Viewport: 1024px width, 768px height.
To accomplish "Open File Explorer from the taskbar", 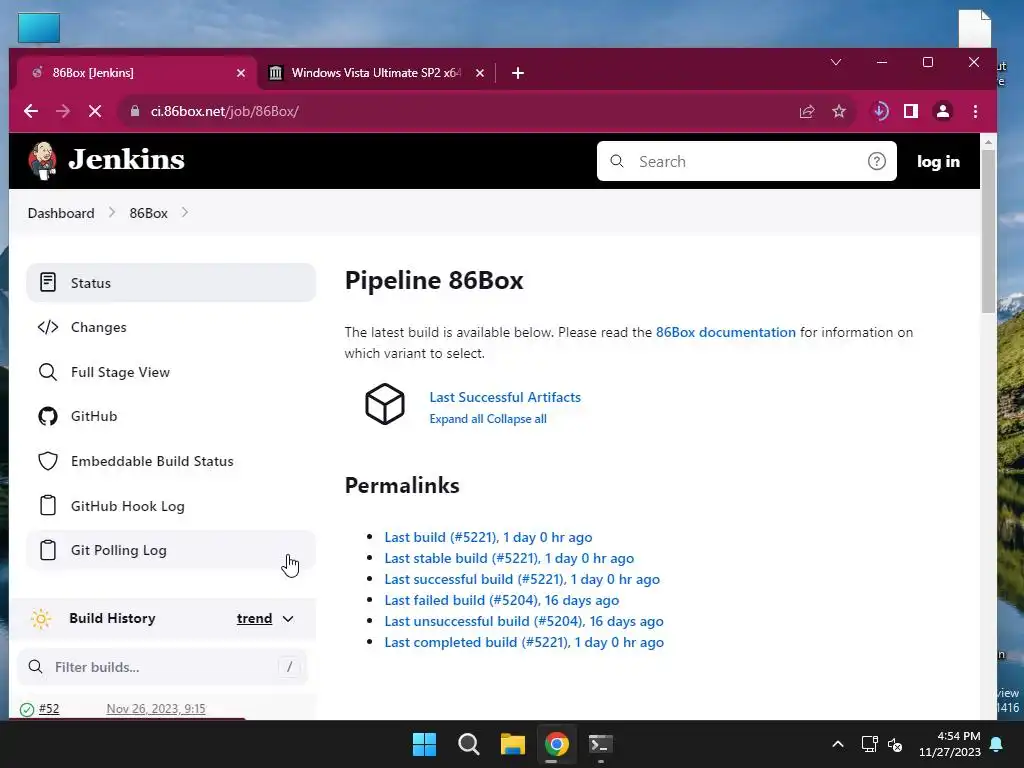I will click(513, 744).
